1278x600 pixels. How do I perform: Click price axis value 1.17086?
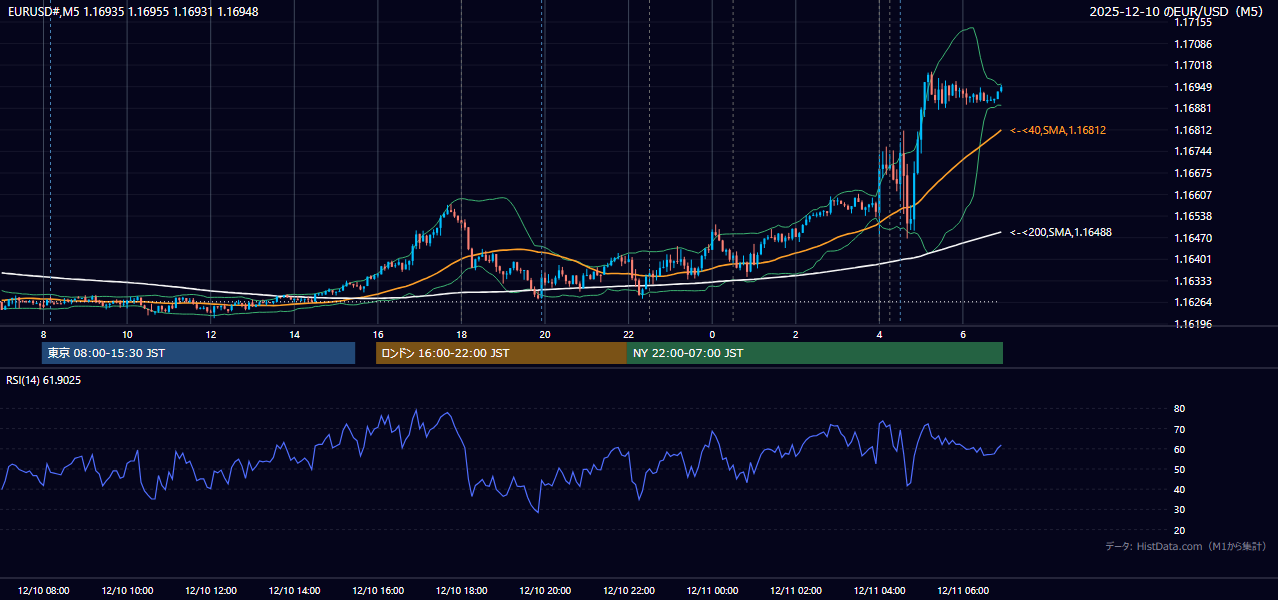click(x=1193, y=44)
